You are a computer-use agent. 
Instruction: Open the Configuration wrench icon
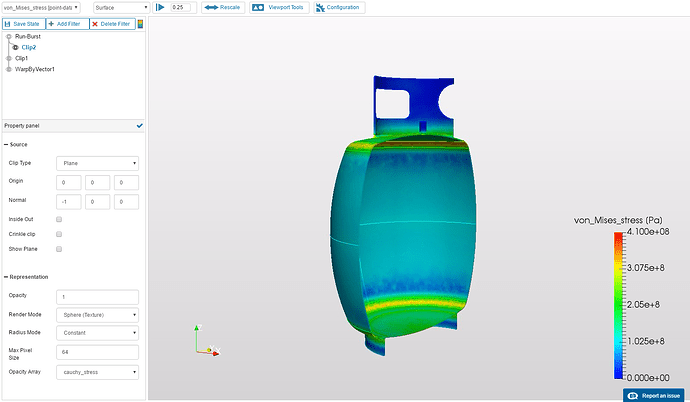coord(320,7)
